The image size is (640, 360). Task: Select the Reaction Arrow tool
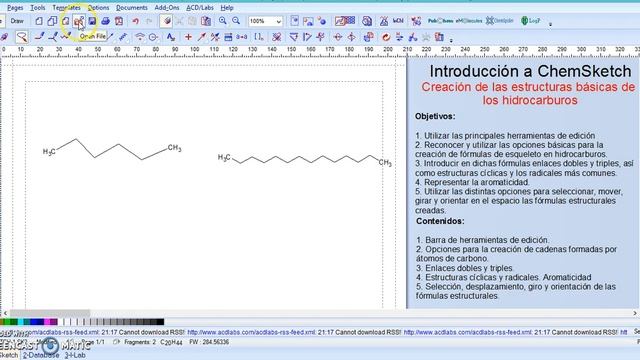point(202,37)
